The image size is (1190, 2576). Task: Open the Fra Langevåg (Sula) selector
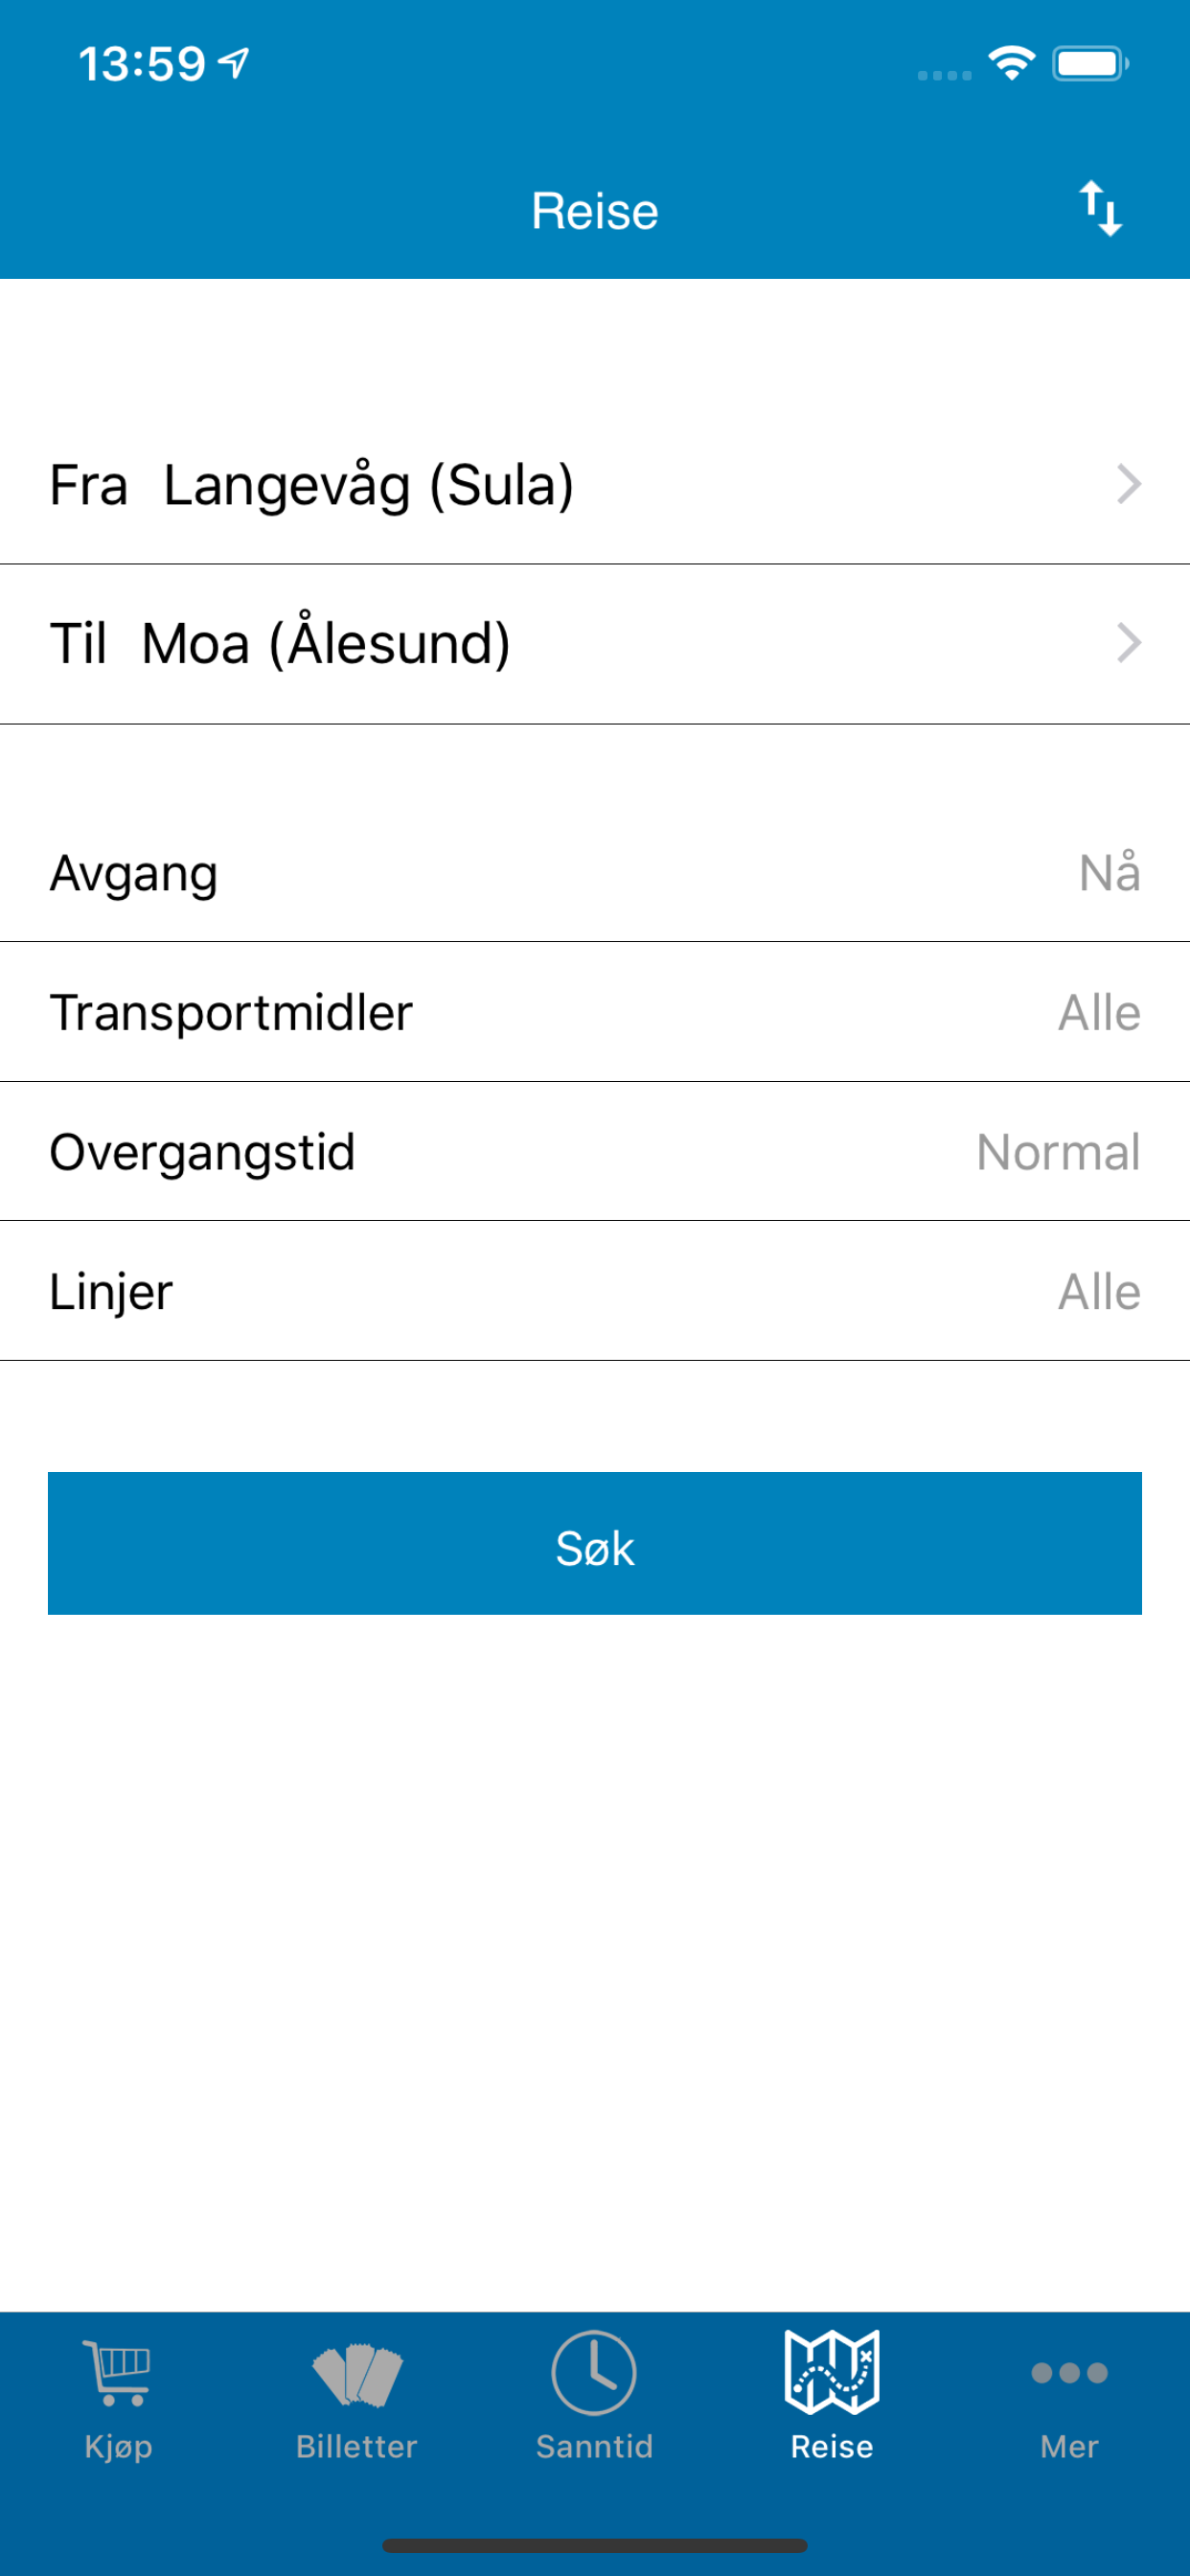tap(595, 486)
